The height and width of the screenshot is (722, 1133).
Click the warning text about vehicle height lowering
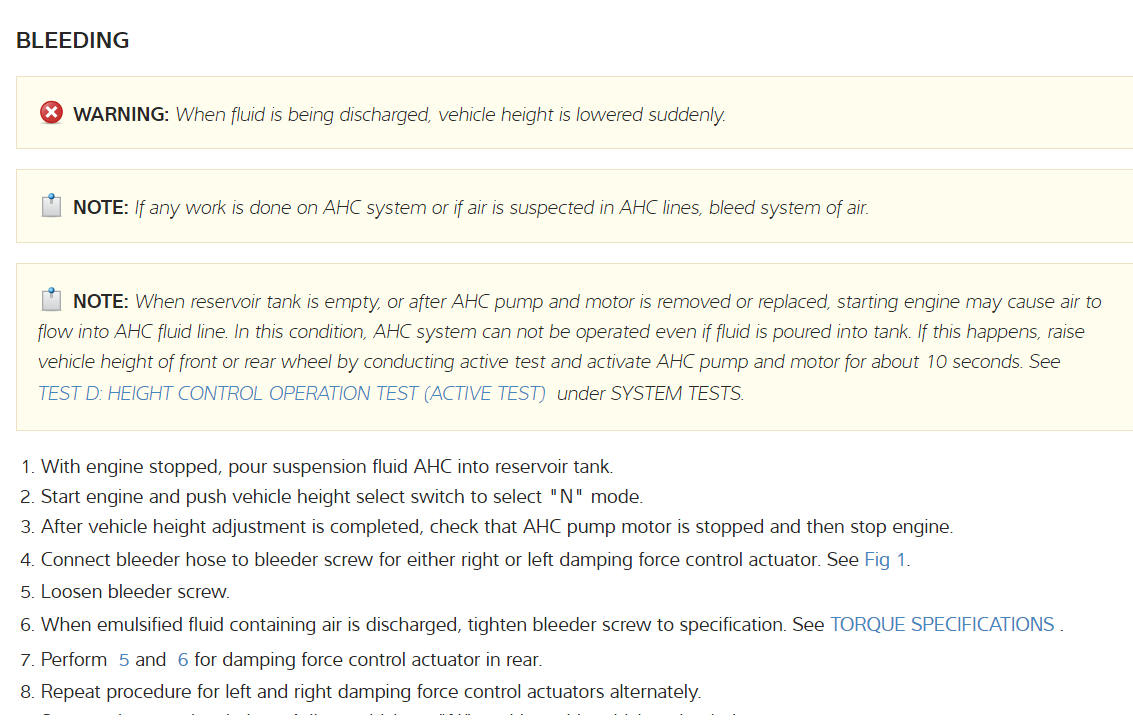coord(450,114)
